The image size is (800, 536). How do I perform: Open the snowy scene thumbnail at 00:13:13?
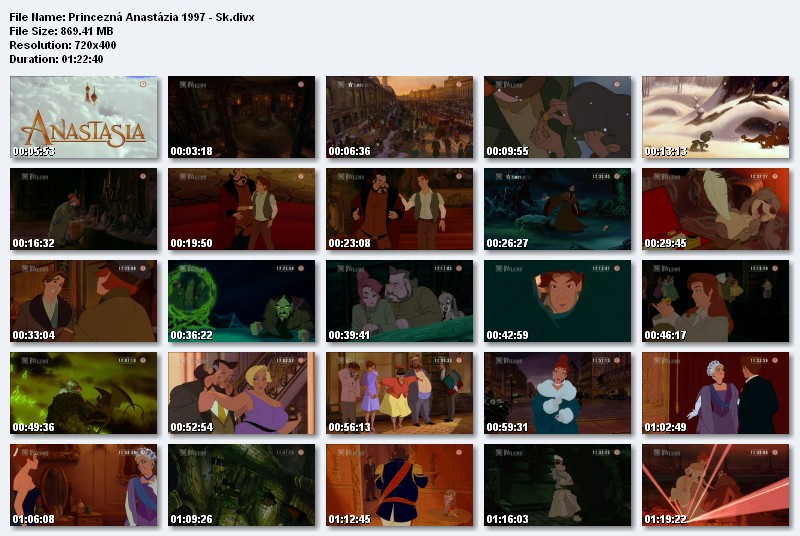click(715, 117)
